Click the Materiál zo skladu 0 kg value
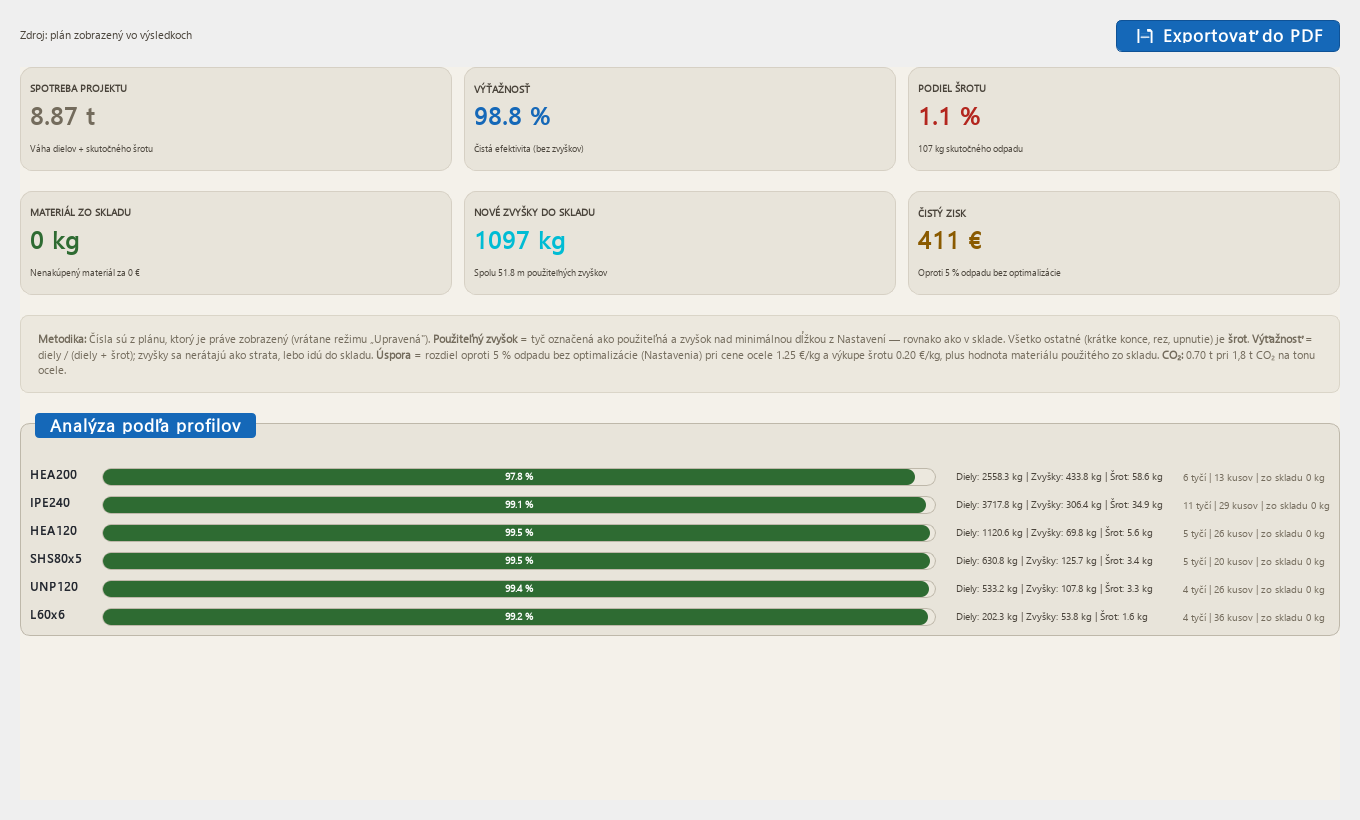Viewport: 1360px width, 820px height. pos(55,241)
